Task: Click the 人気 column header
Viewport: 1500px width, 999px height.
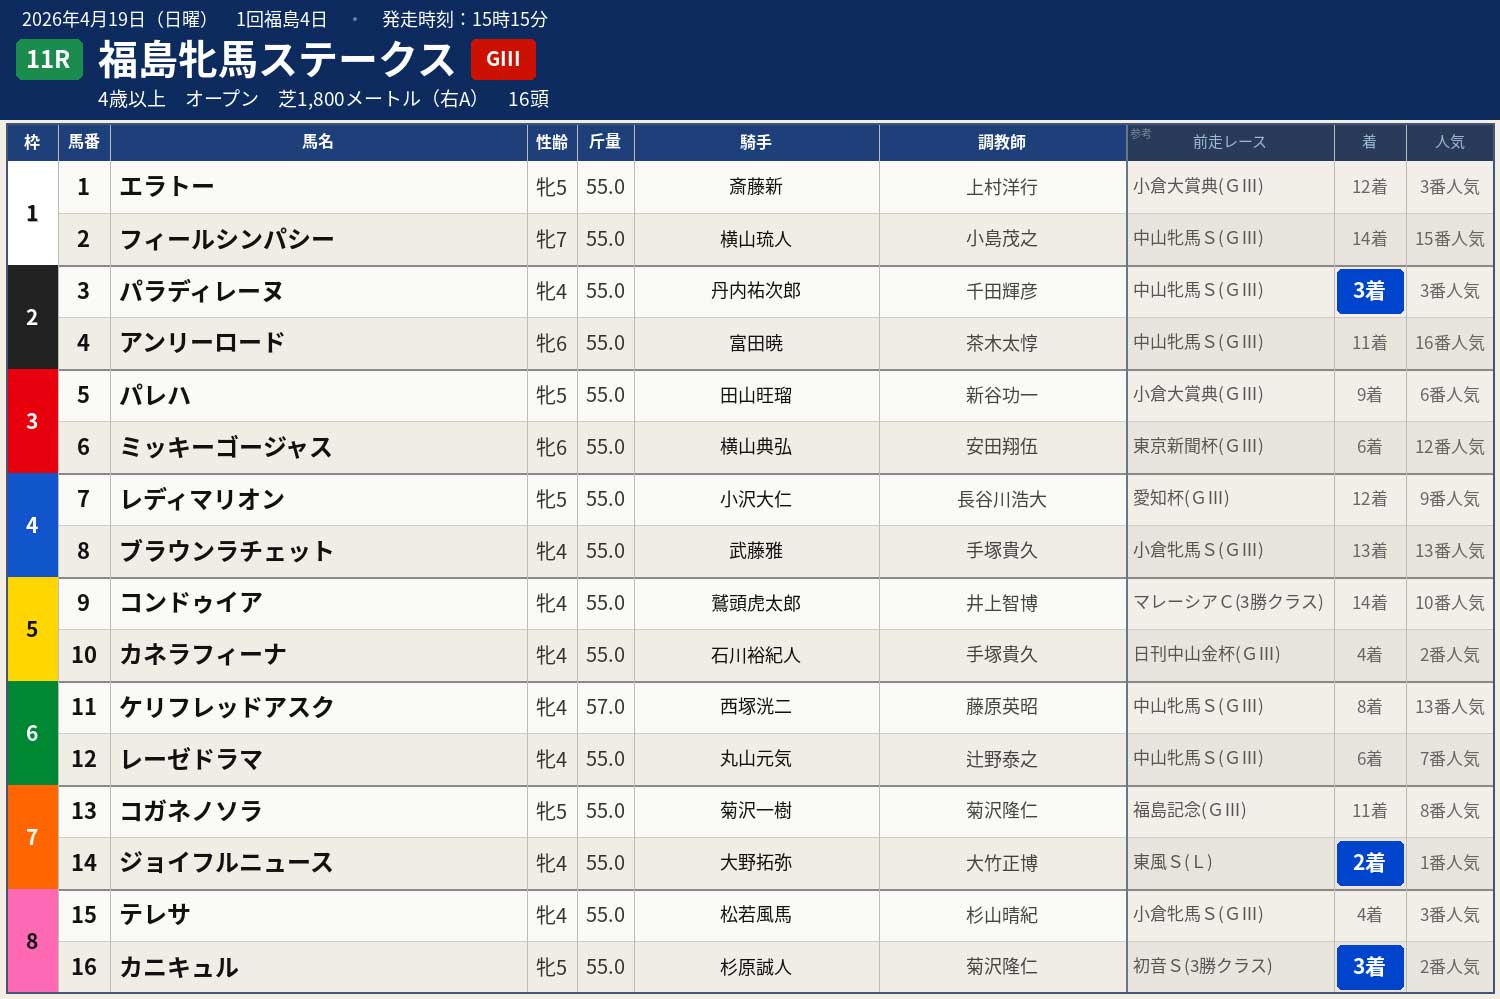Action: [1450, 142]
